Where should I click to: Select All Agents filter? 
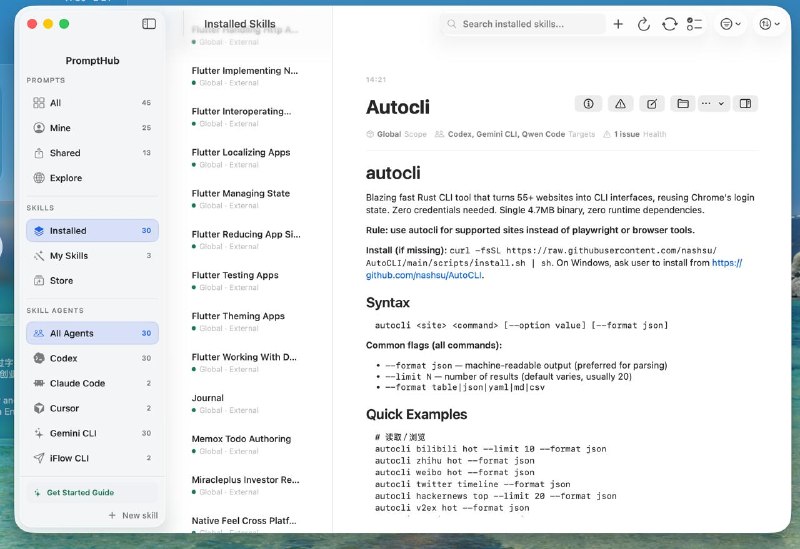(x=92, y=333)
